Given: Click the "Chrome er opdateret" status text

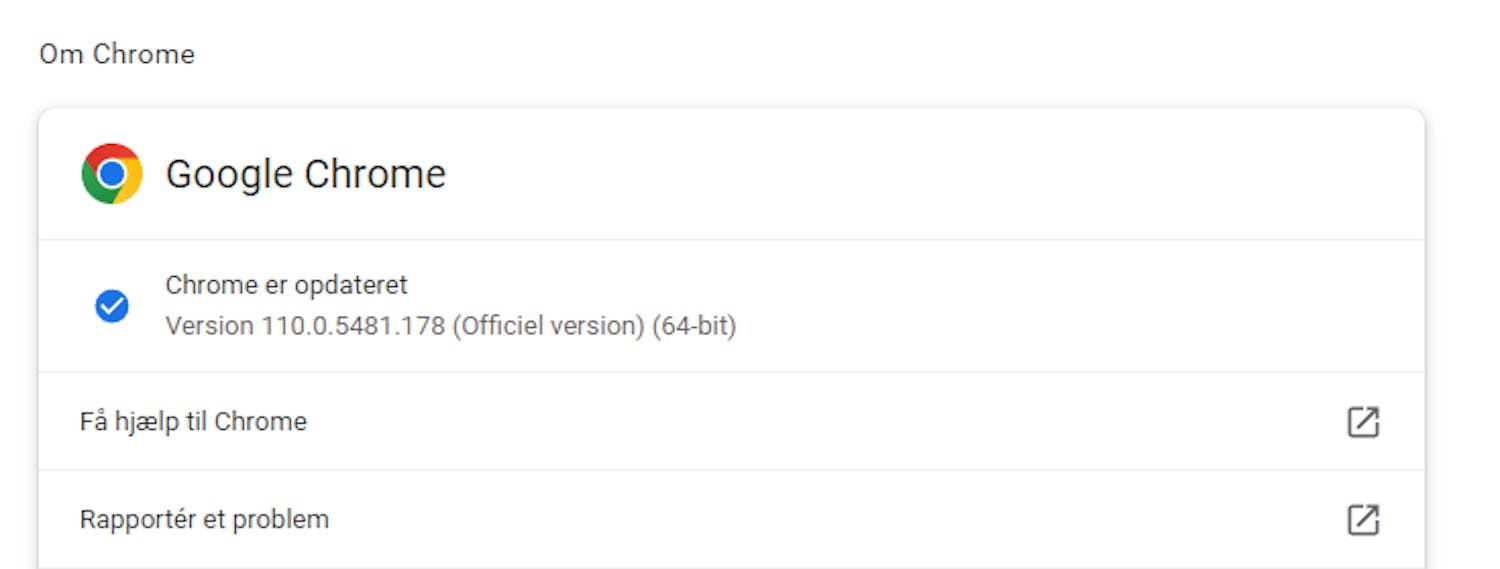Looking at the screenshot, I should (x=286, y=285).
